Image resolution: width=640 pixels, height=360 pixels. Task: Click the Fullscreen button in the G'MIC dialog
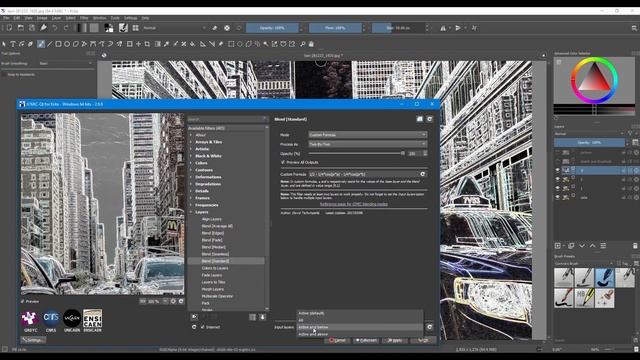coord(366,340)
